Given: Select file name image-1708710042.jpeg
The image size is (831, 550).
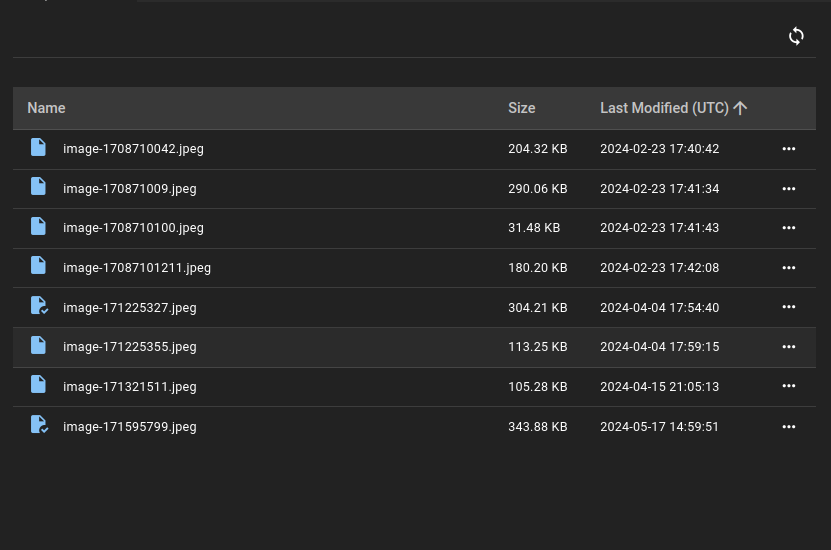Looking at the screenshot, I should pos(134,149).
